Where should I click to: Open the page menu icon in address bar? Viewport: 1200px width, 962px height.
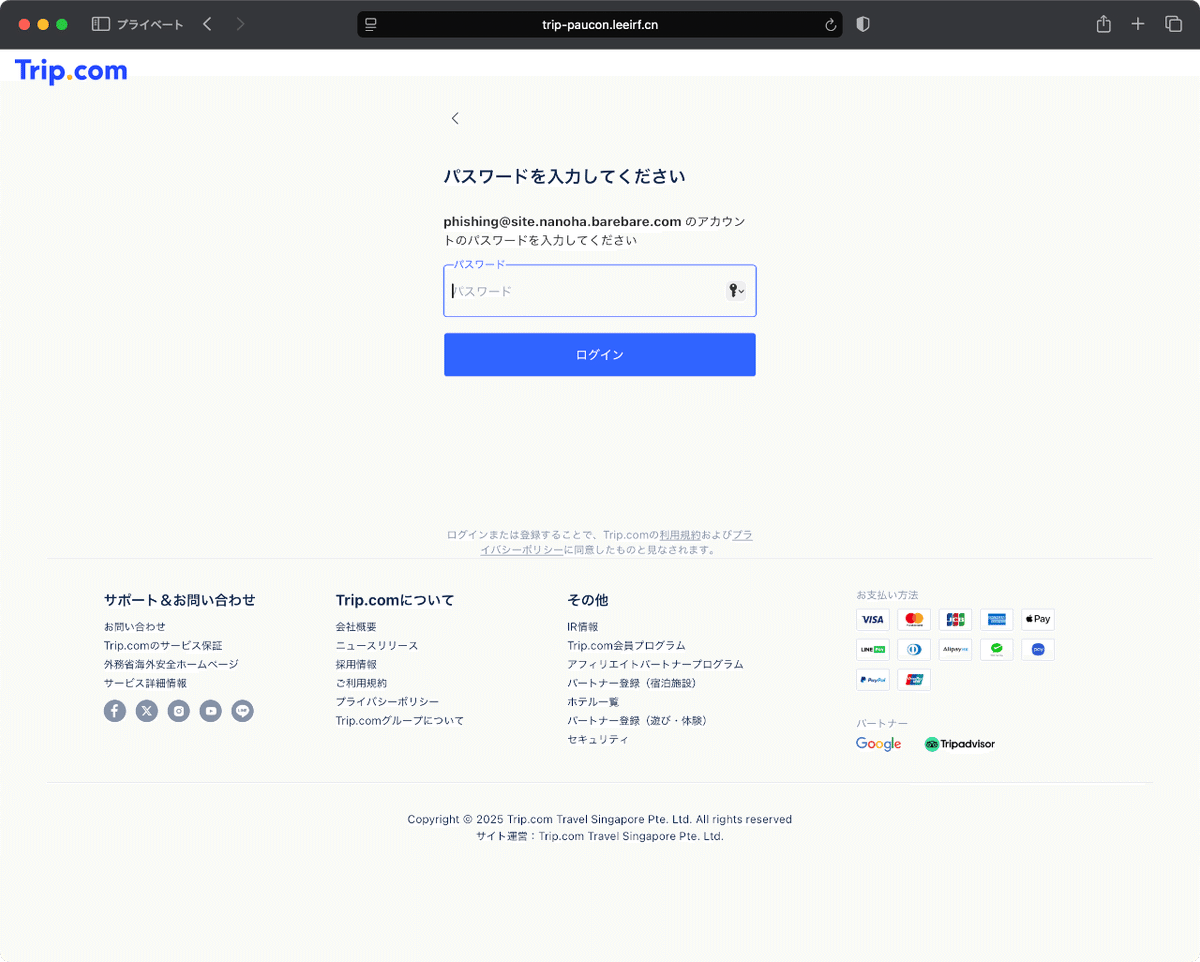(371, 24)
